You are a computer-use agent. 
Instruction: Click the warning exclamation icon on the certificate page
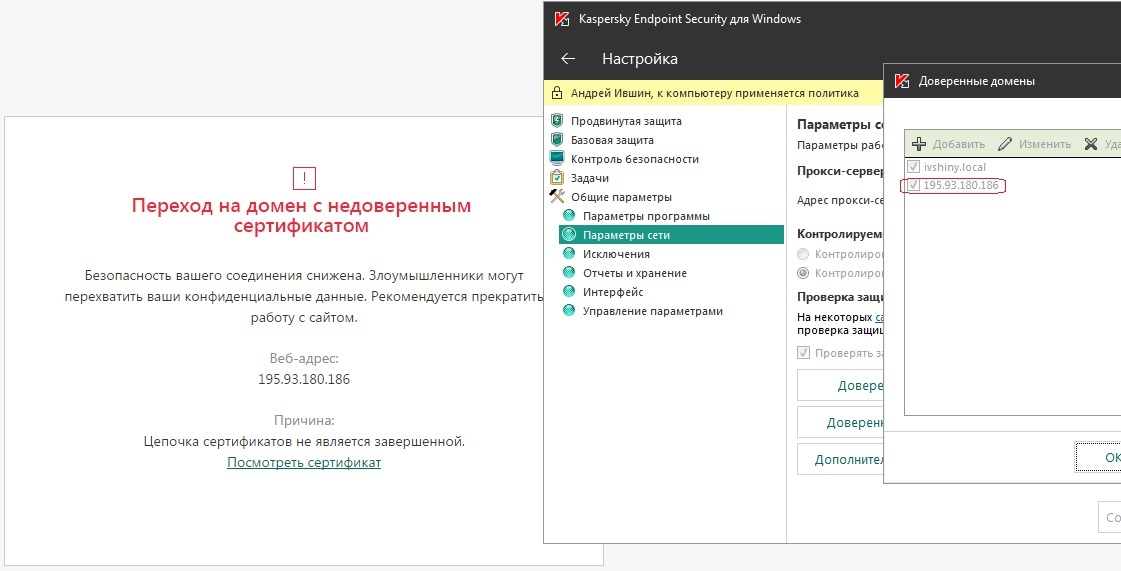click(304, 178)
